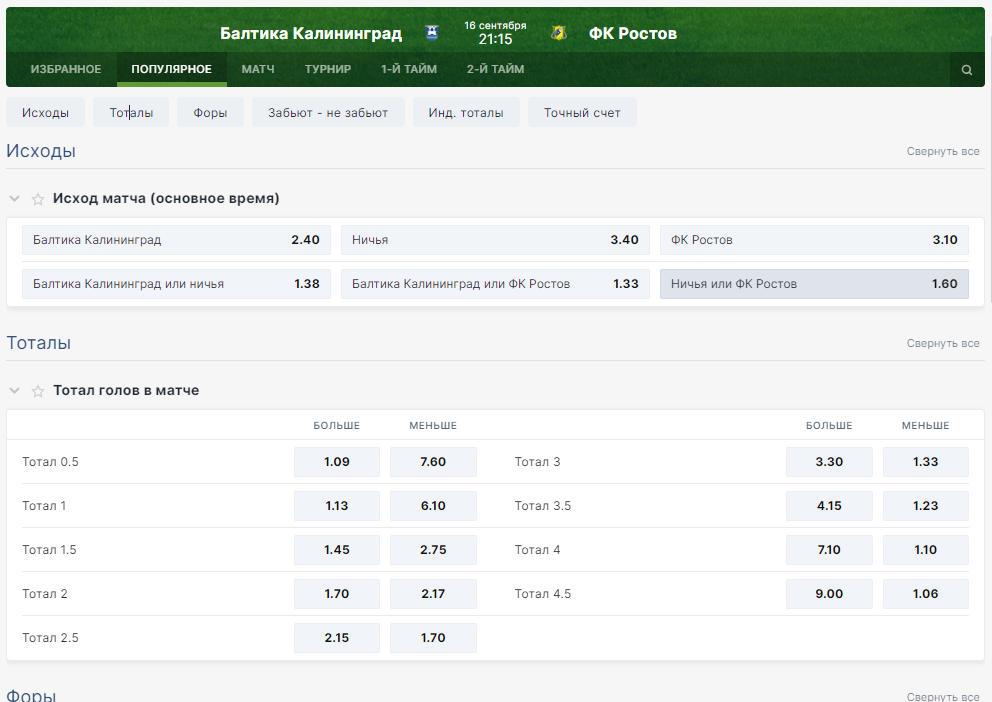The width and height of the screenshot is (992, 702).
Task: Click the 'Тотал 2.5' row label
Action: tap(51, 637)
